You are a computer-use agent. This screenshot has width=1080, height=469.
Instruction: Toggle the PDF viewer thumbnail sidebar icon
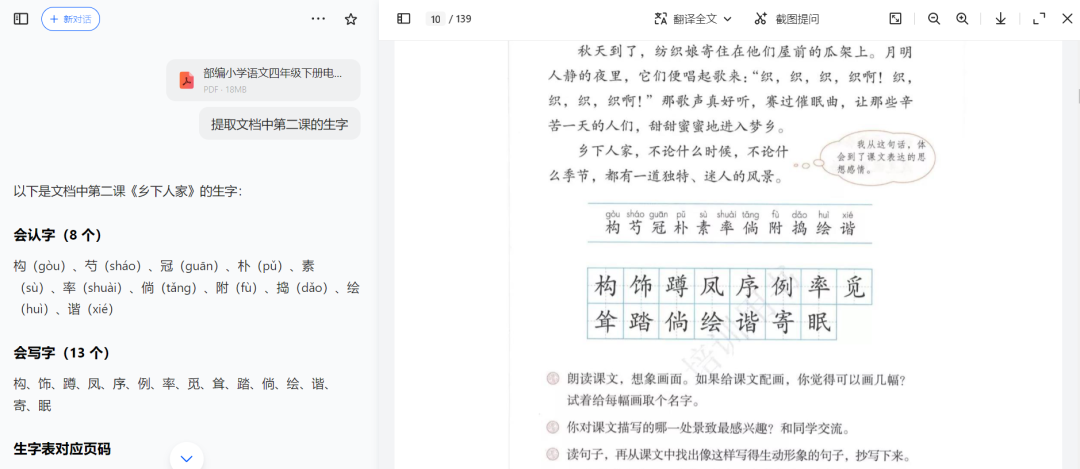404,19
